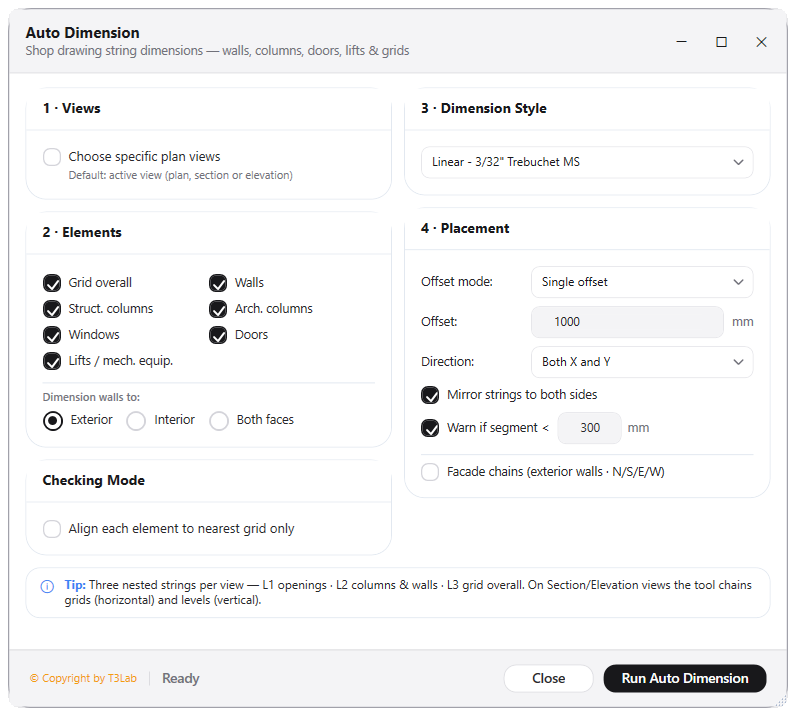Click the window resize grip corner
Image resolution: width=796 pixels, height=716 pixels.
(781, 701)
